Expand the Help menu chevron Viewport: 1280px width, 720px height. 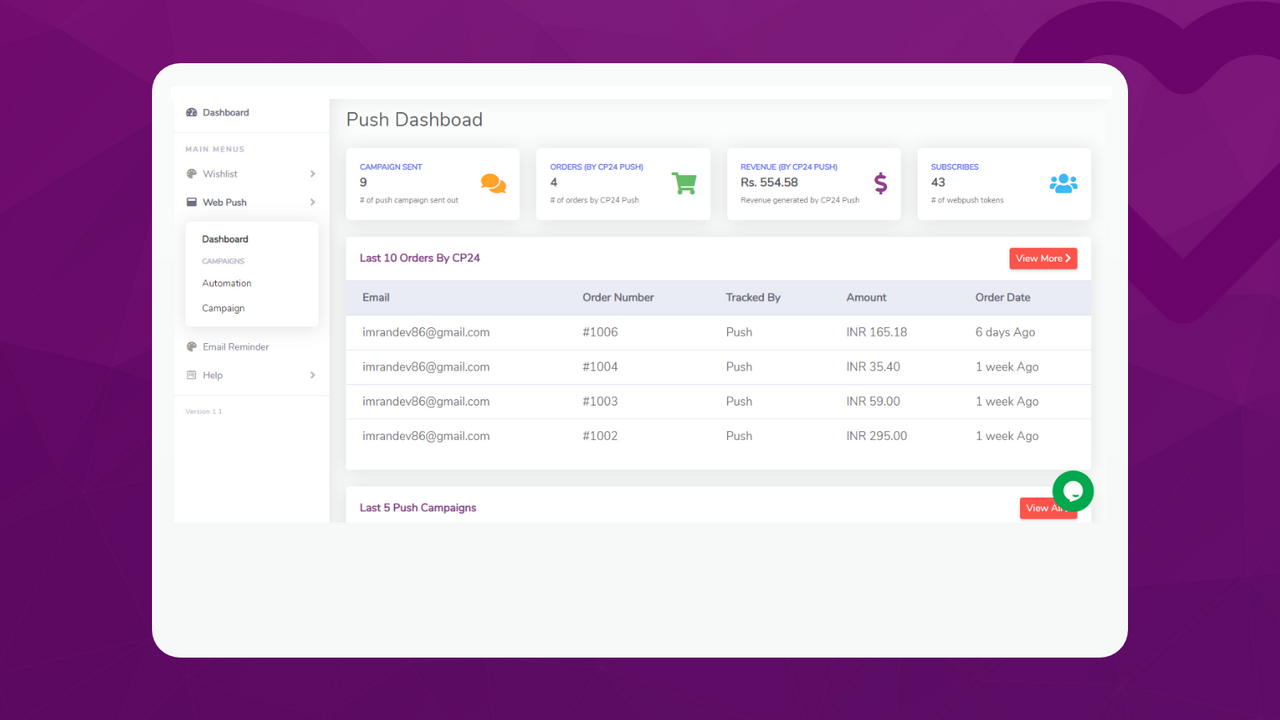point(314,375)
